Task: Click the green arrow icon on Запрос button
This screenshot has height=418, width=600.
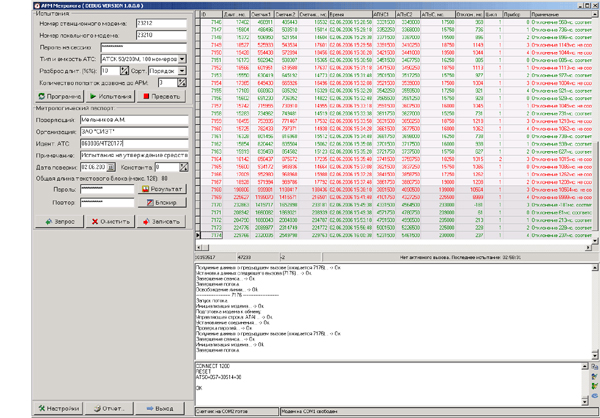Action: [x=49, y=221]
